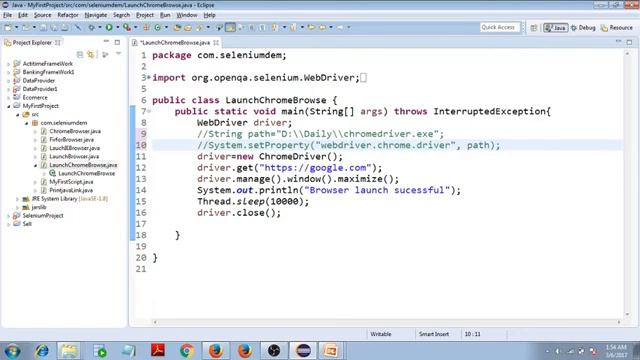Click the editor vertical scrollbar

click(x=627, y=184)
